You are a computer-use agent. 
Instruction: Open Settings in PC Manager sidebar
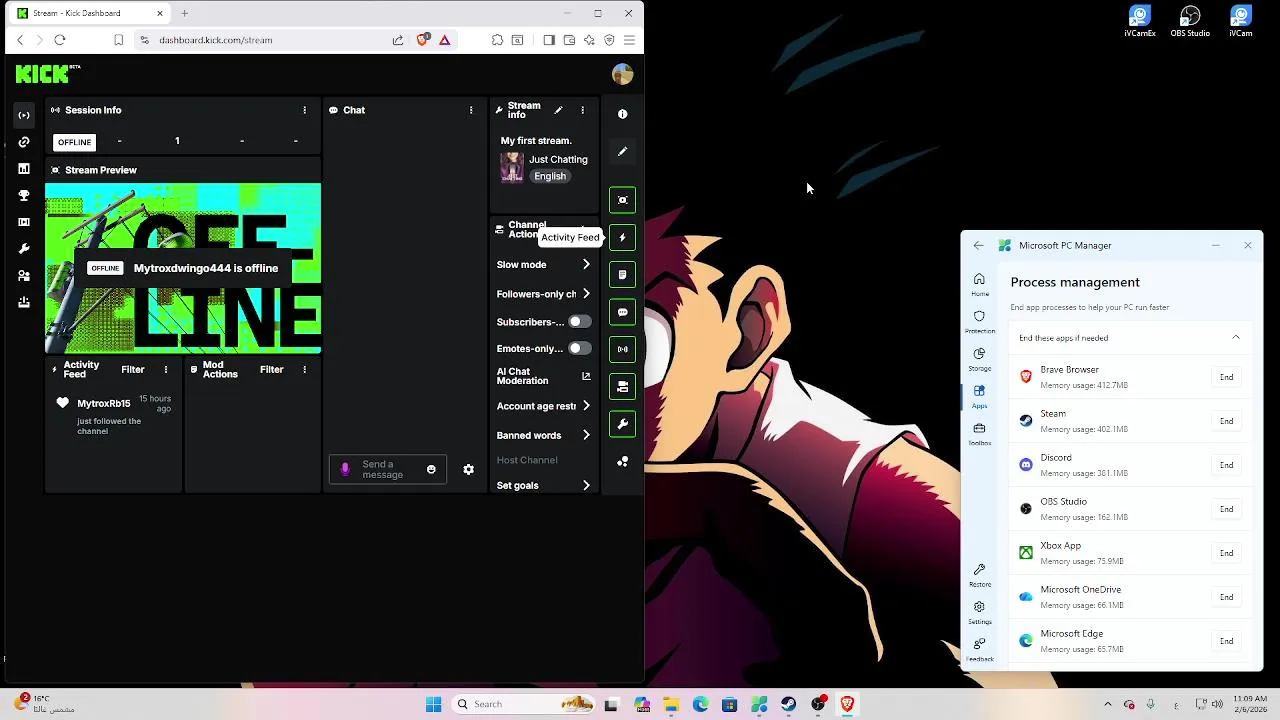click(979, 612)
